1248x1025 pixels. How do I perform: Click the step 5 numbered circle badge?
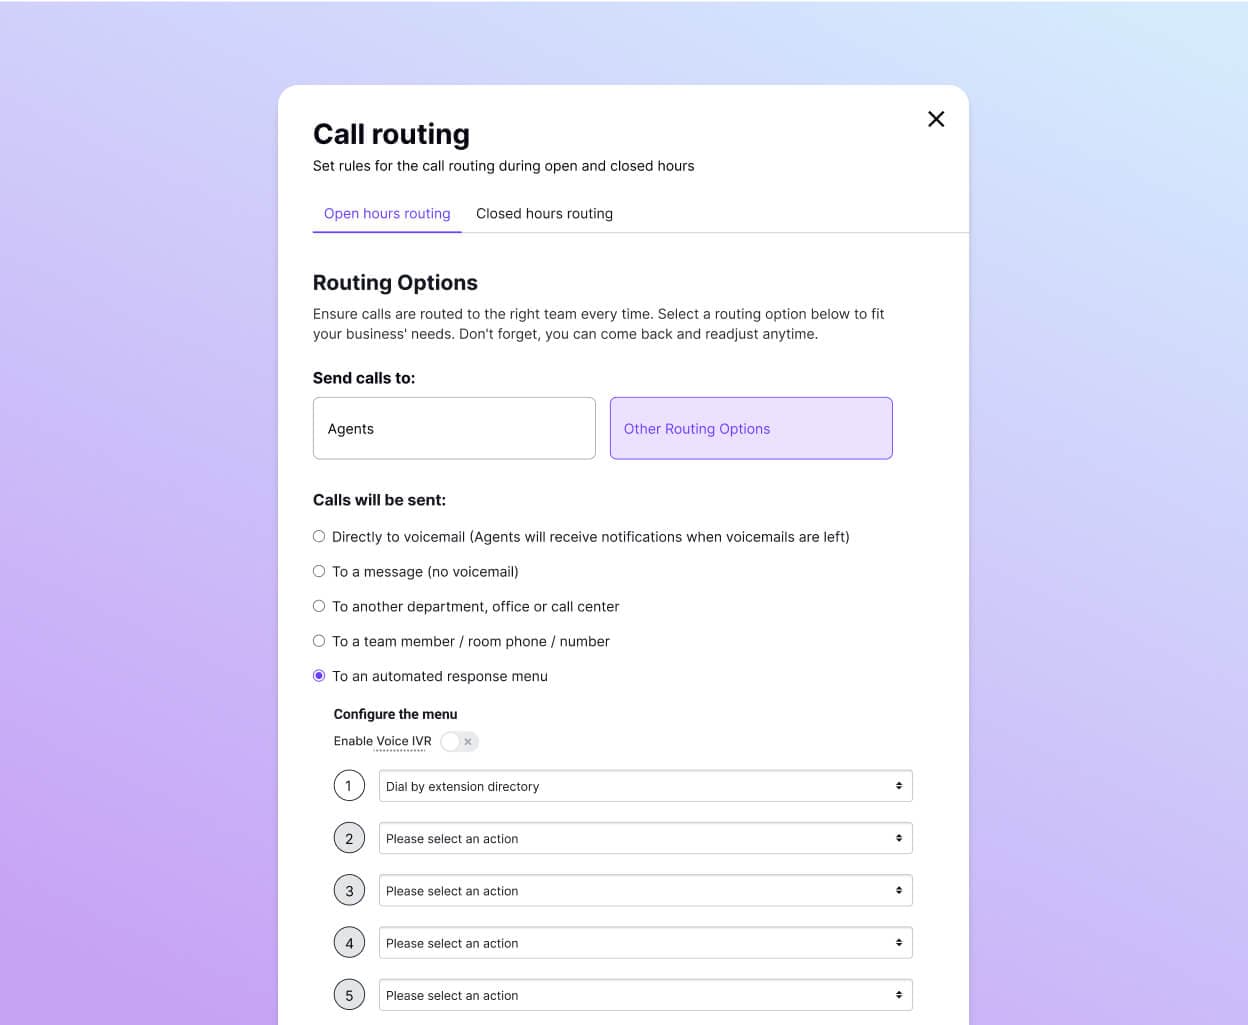tap(349, 994)
